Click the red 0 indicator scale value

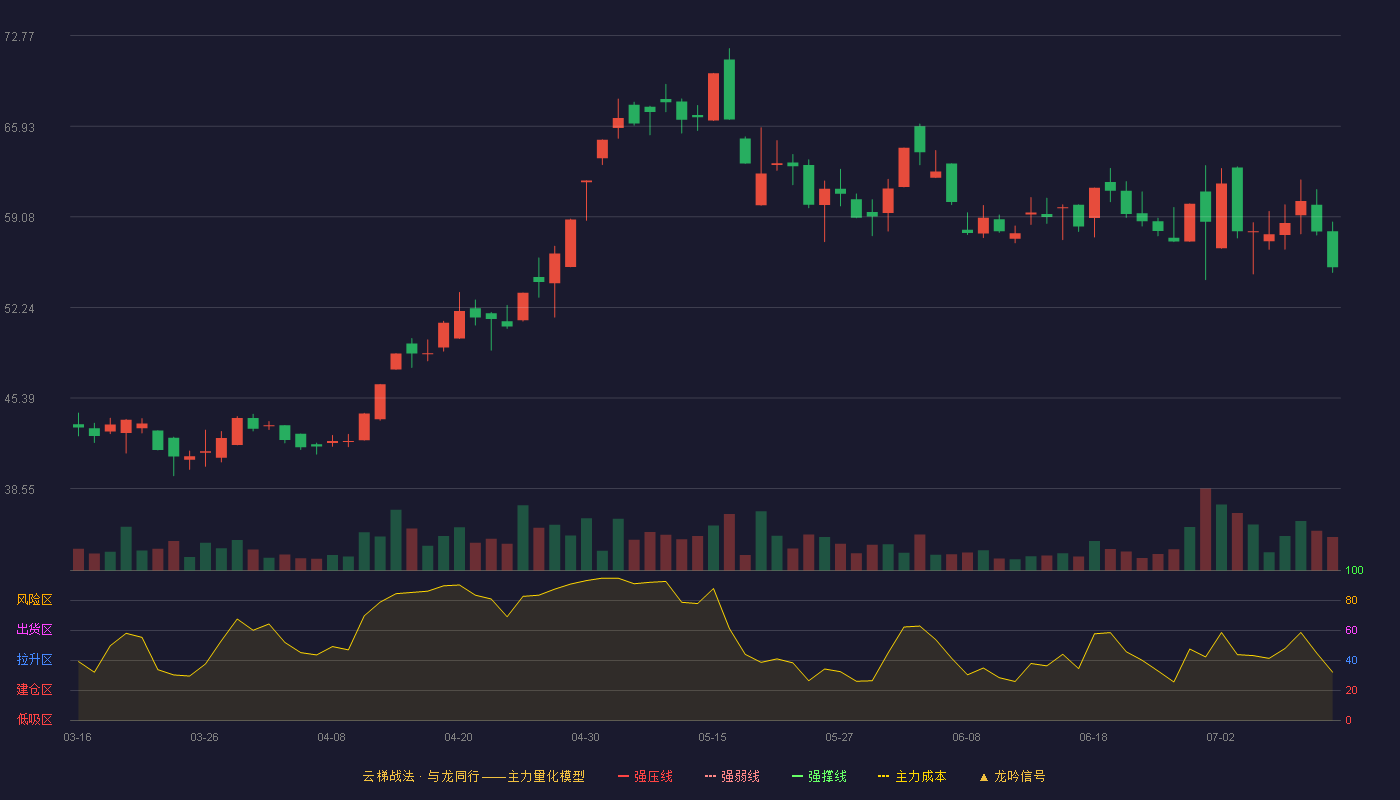[x=1348, y=720]
